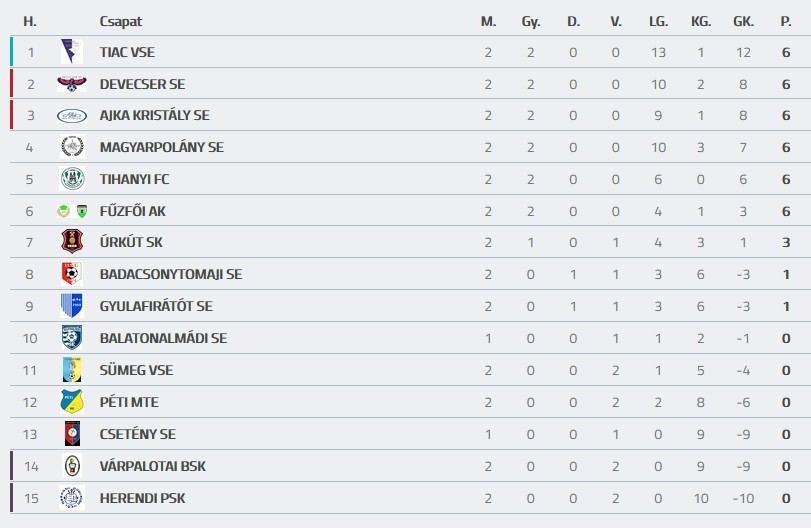Open the Fűzfői AK team link
The image size is (811, 528).
(134, 211)
